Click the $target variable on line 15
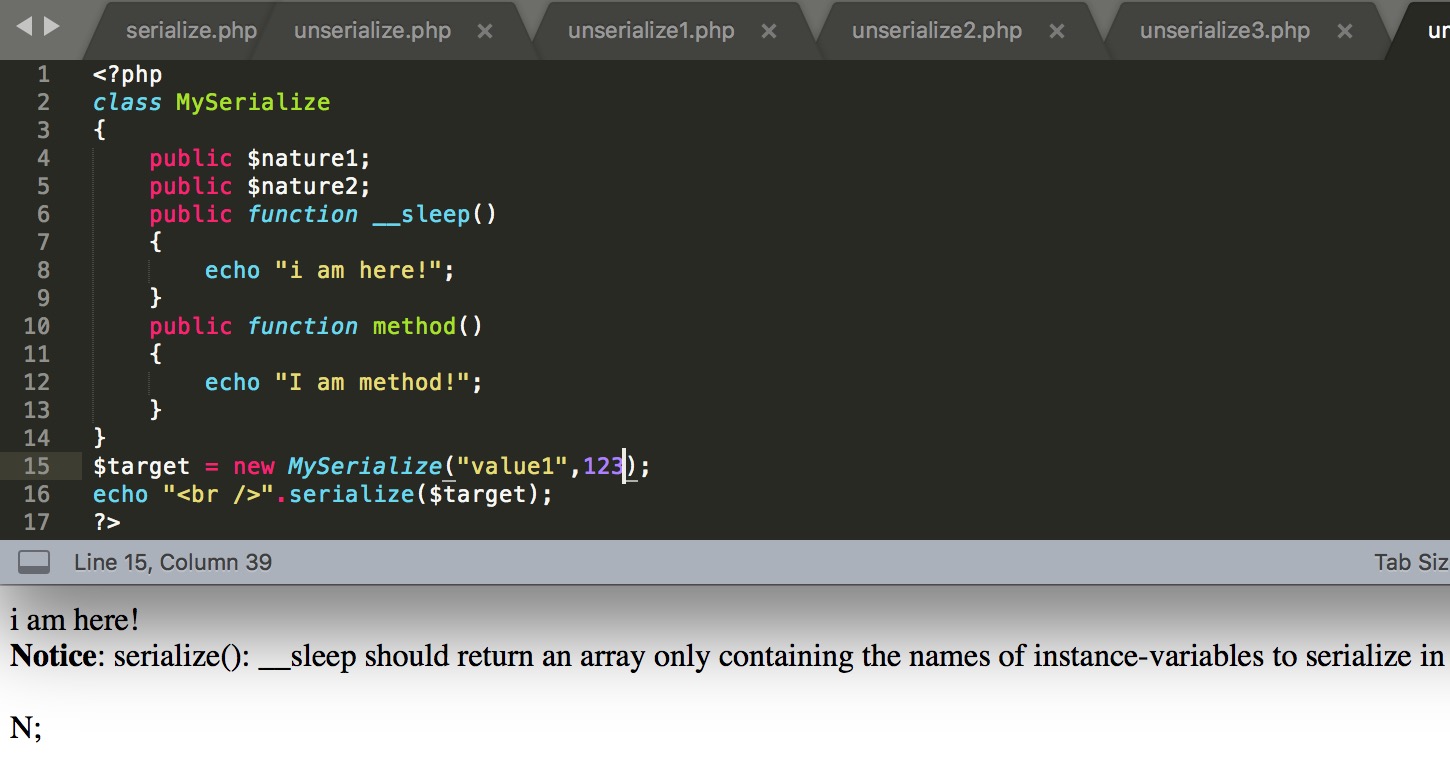Screen dimensions: 1450x760 [141, 466]
